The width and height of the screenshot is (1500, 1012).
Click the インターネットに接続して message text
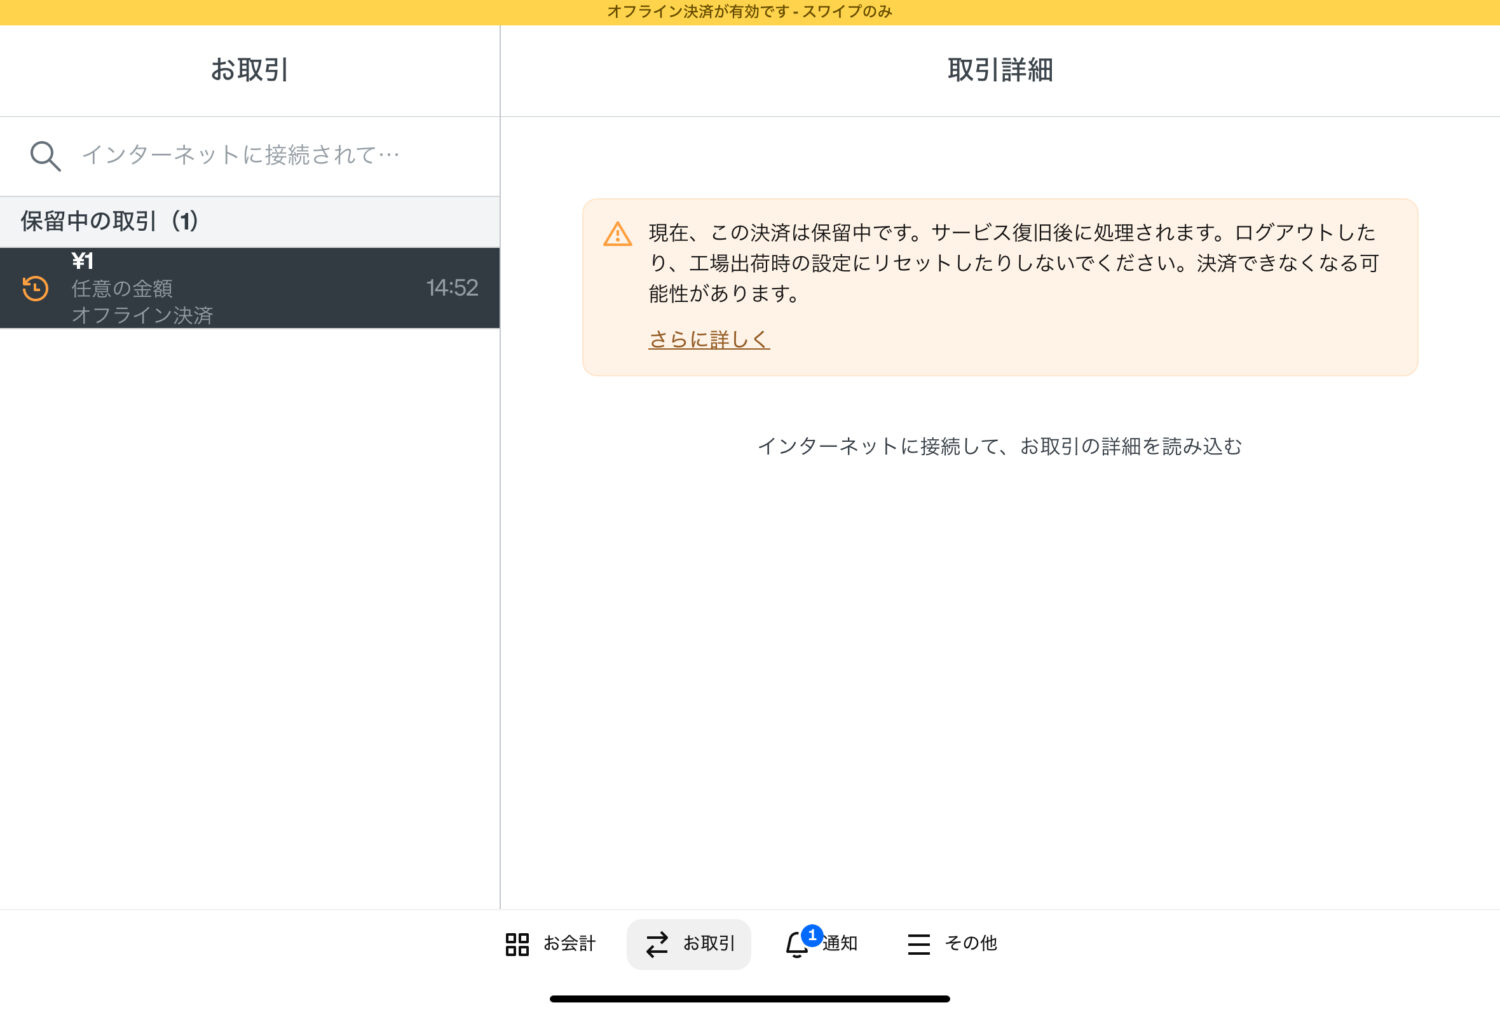coord(1000,446)
